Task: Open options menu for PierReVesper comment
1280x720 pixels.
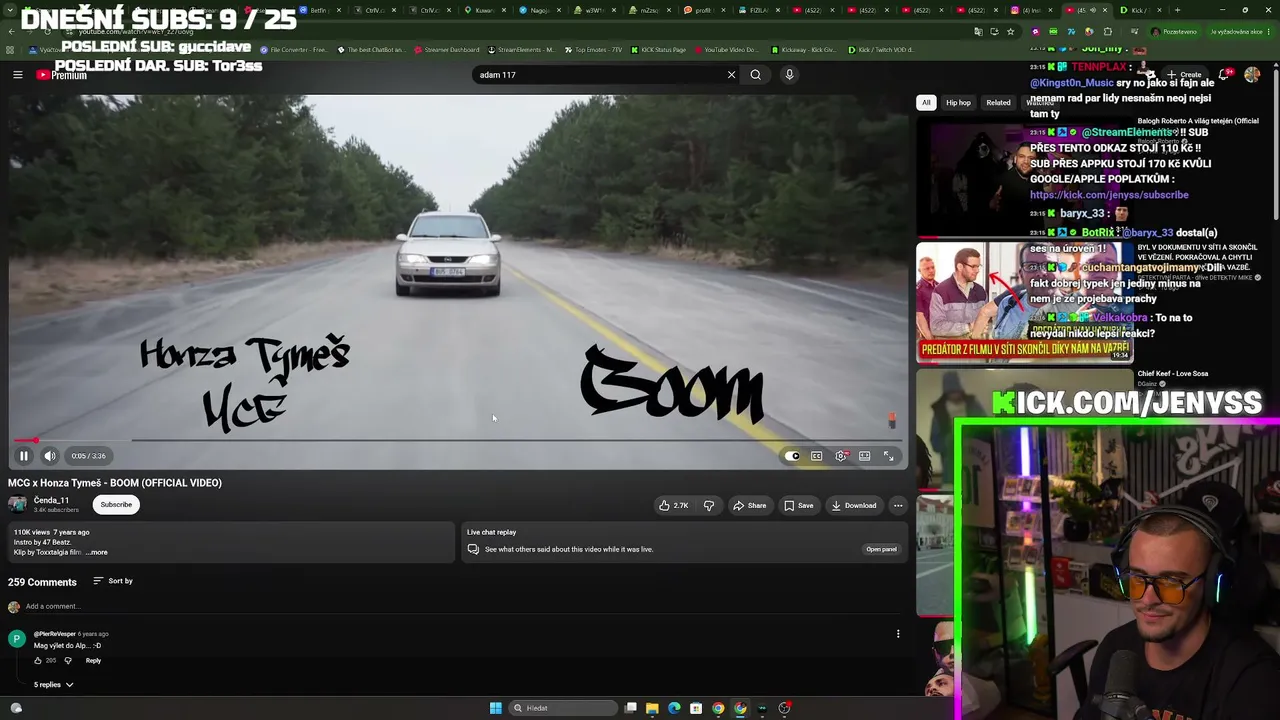Action: tap(898, 634)
